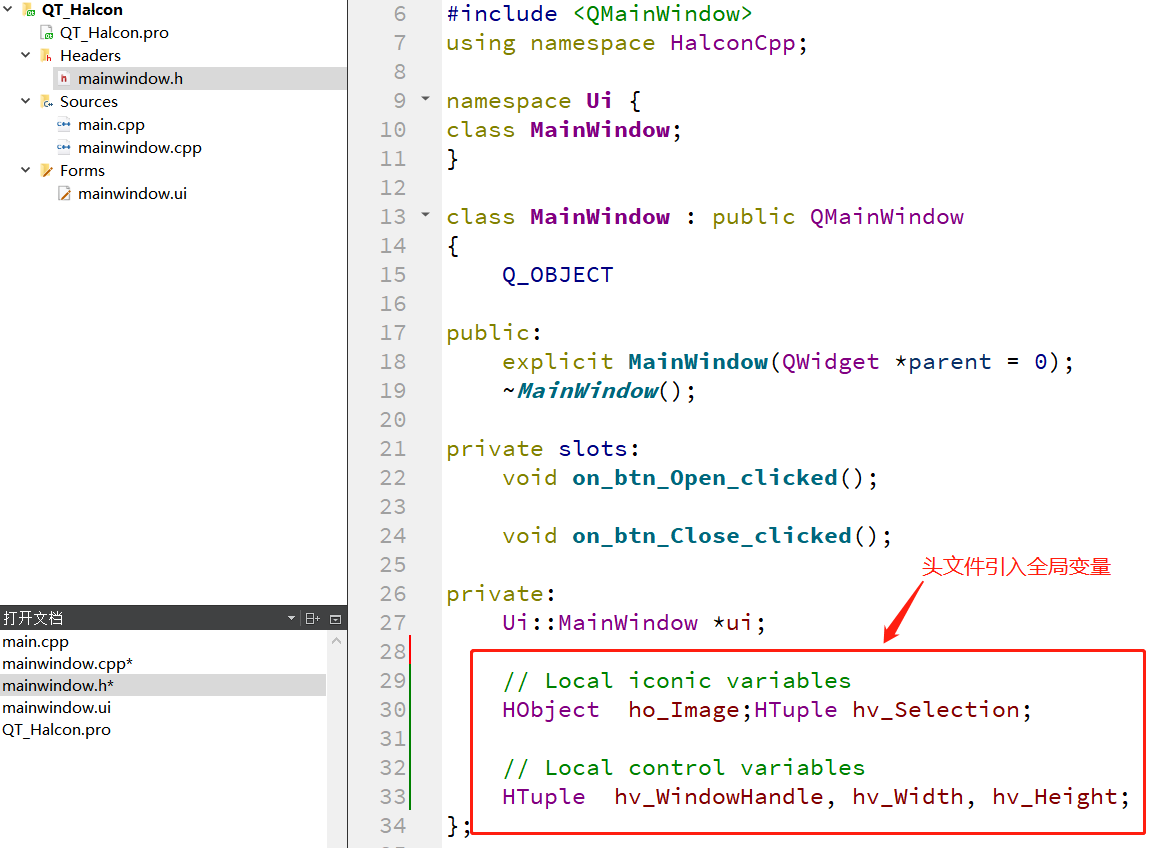Screen dimensions: 1160x848
Task: Click on_btn_Open_clicked on line 22
Action: click(x=705, y=478)
